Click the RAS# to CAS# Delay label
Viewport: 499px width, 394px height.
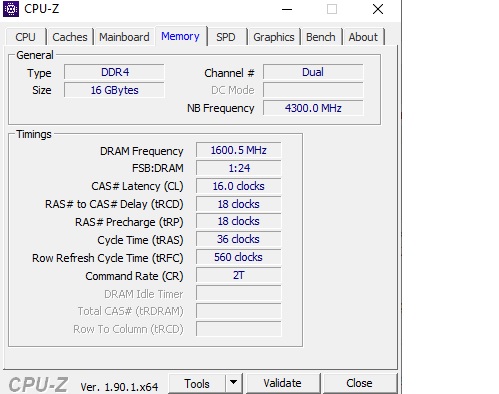(114, 204)
